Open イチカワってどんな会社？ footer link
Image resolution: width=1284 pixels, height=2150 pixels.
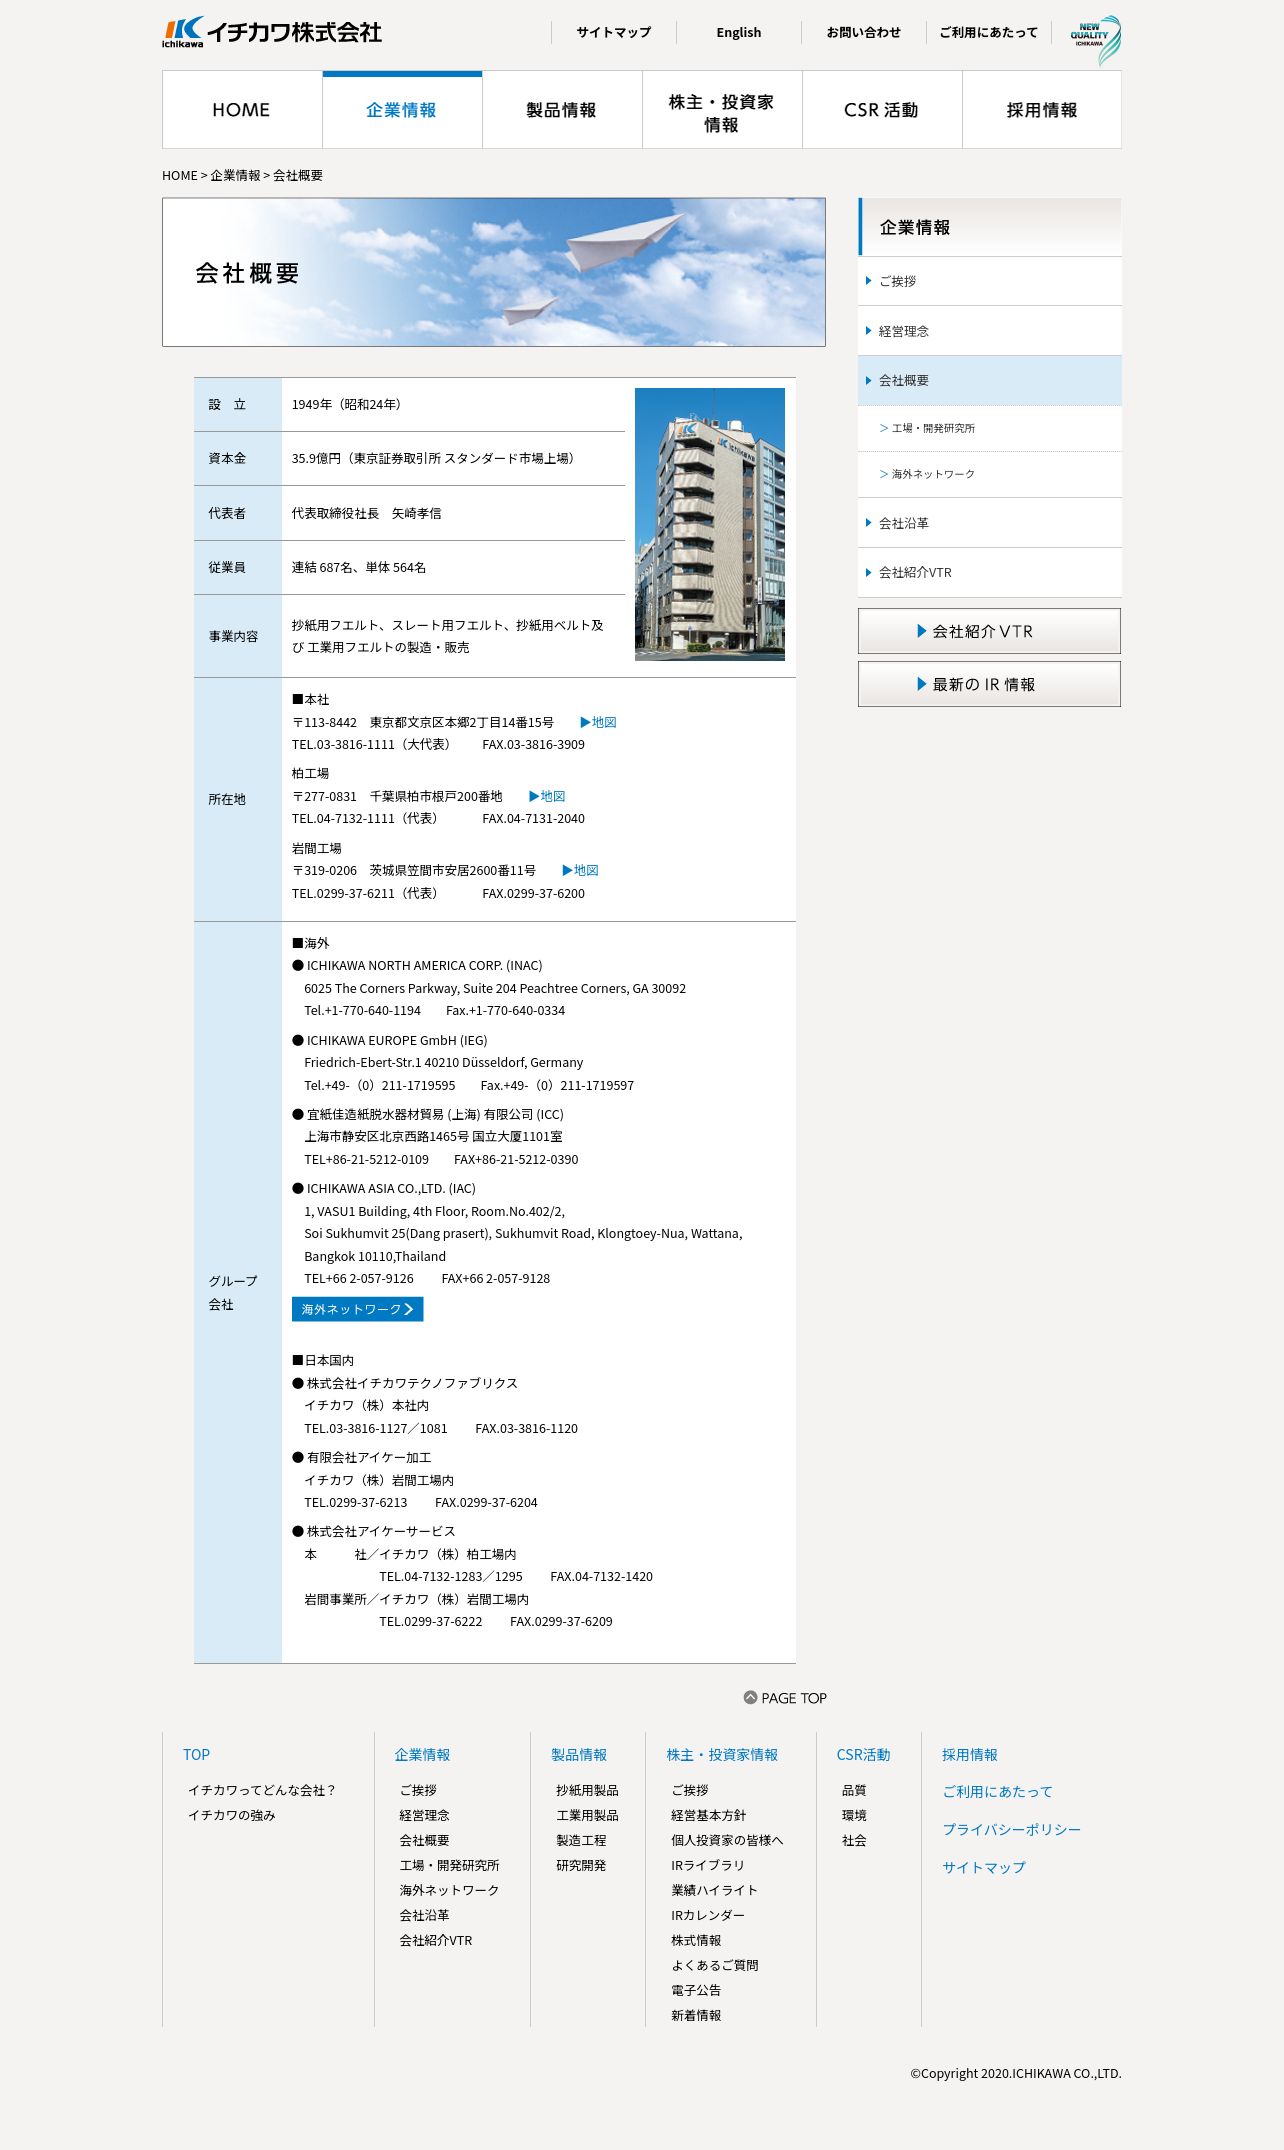pyautogui.click(x=262, y=1790)
